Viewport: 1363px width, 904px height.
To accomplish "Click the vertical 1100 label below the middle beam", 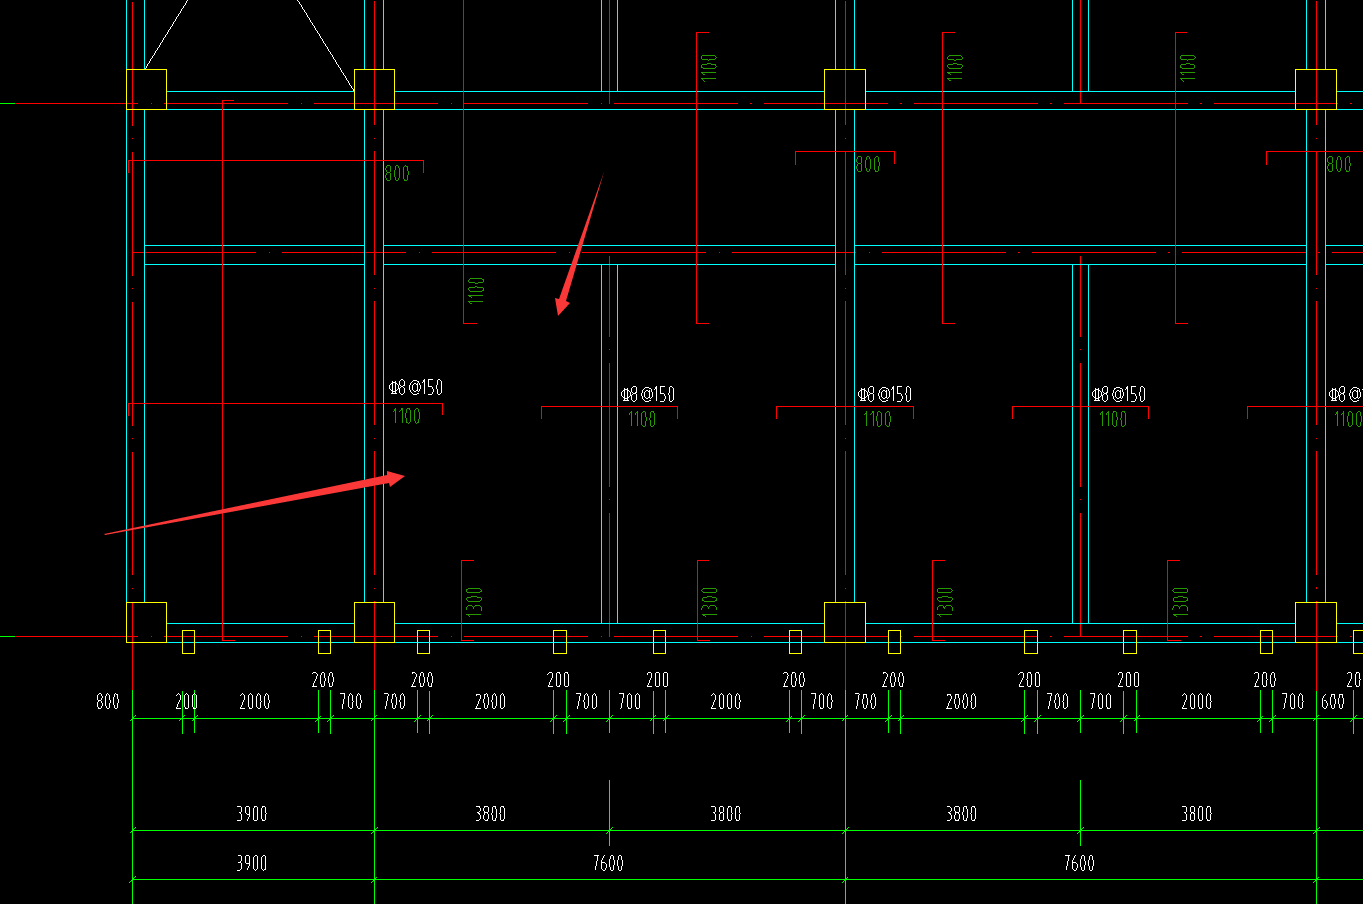I will tap(476, 290).
